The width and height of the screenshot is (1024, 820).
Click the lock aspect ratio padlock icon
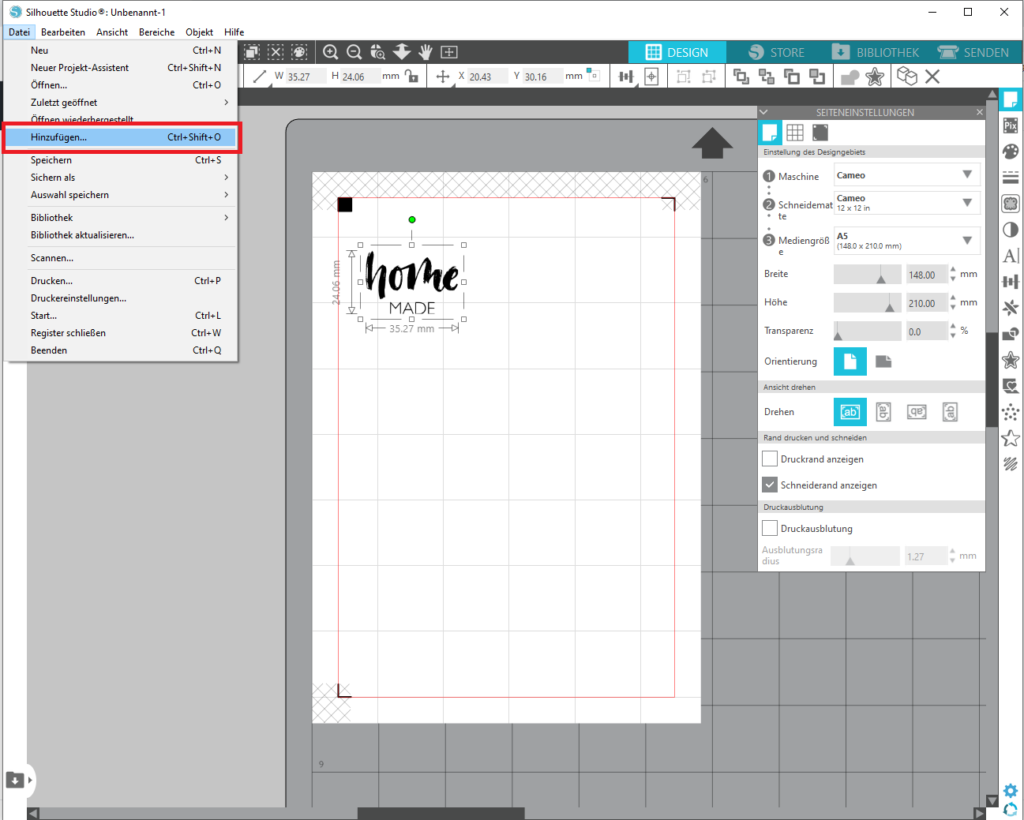point(411,76)
